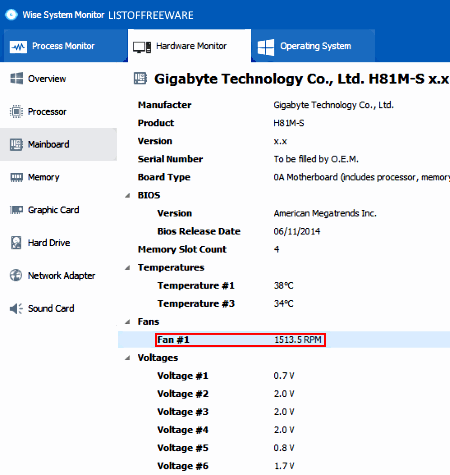Select the Manufacter row label
The height and width of the screenshot is (475, 450).
click(165, 105)
